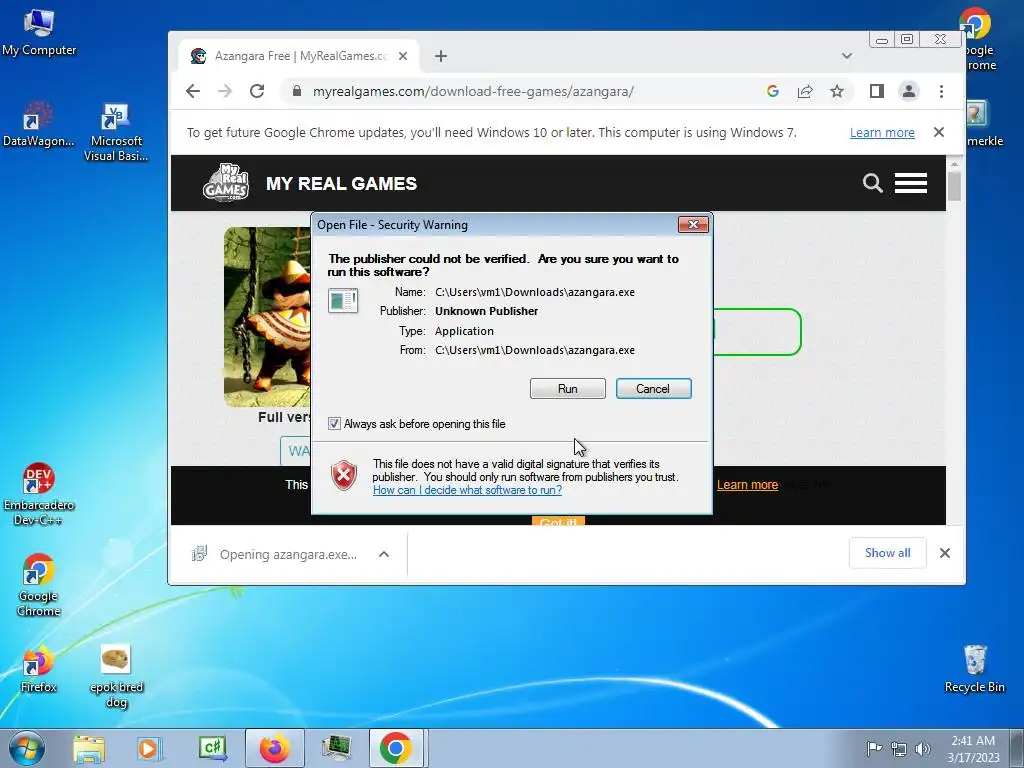Open My Computer desktop icon

[x=39, y=32]
